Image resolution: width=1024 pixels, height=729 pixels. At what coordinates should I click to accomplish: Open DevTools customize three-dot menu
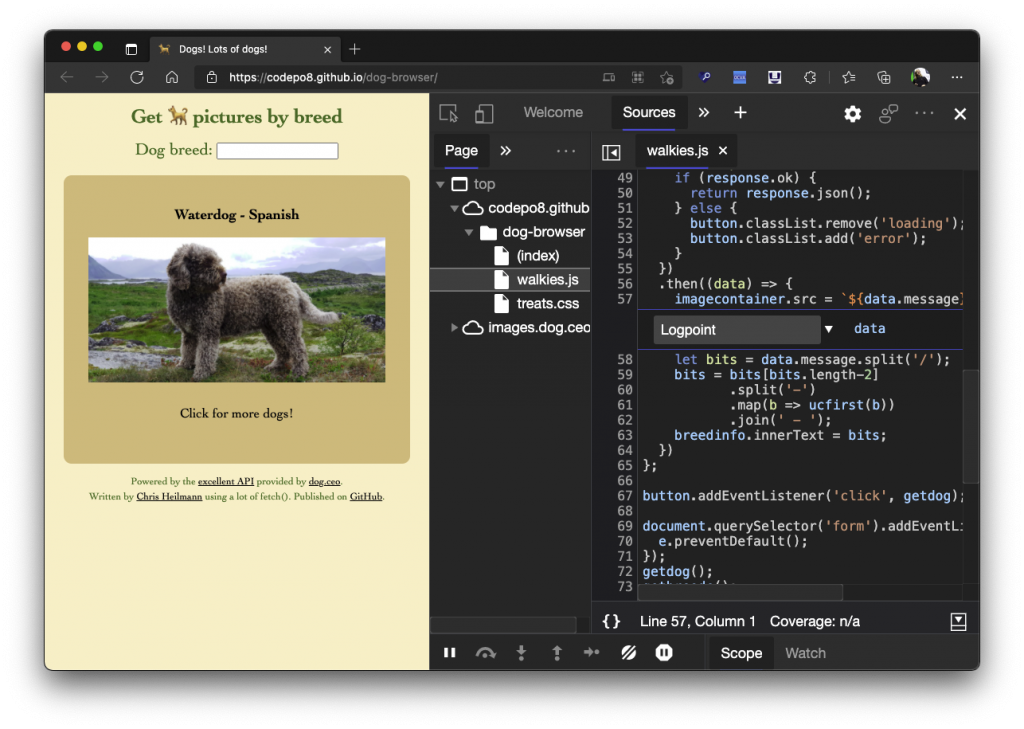[924, 113]
